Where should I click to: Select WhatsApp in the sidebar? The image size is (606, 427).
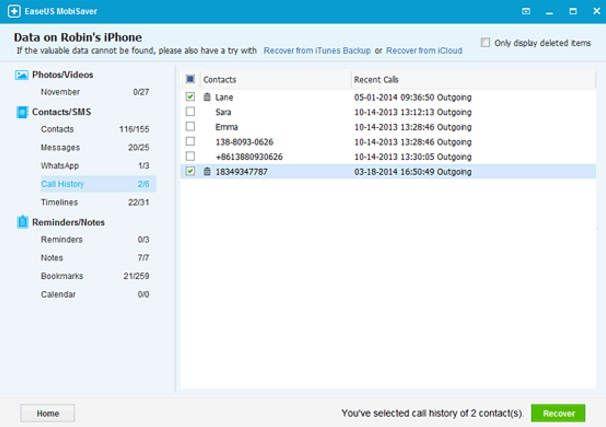tap(60, 165)
